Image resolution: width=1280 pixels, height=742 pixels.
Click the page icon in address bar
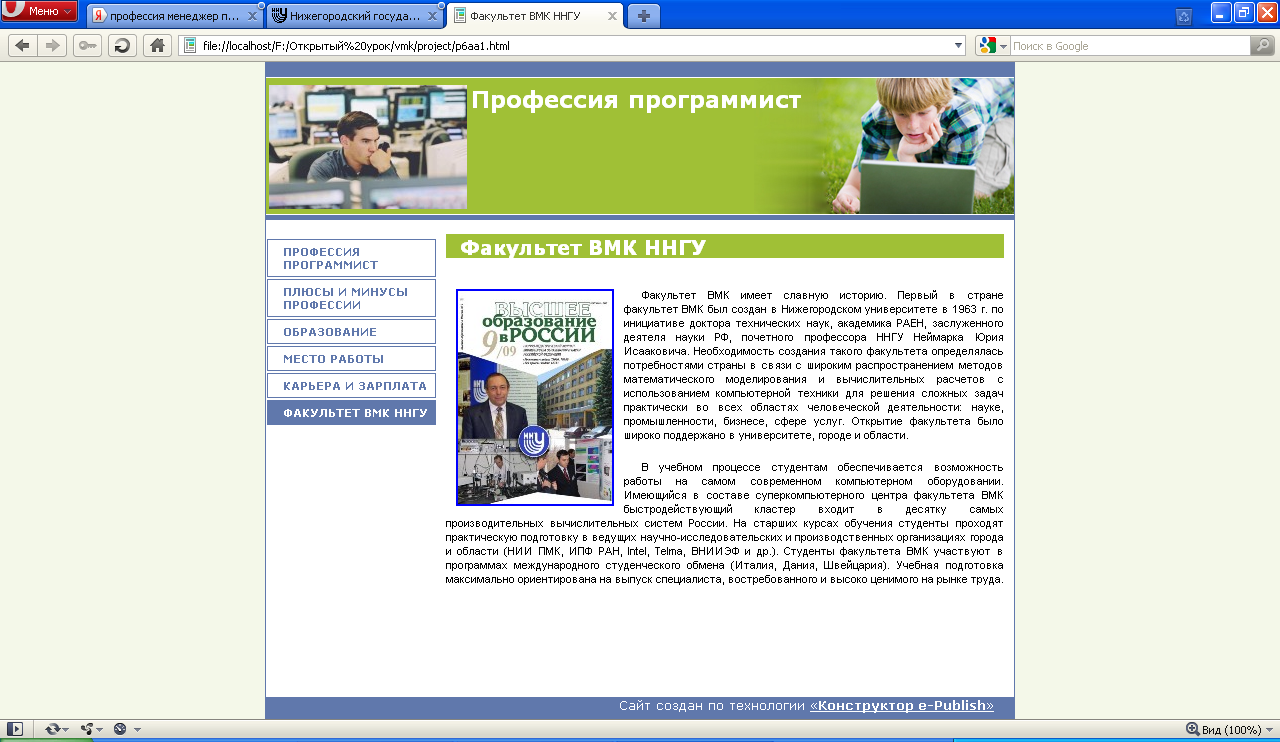pyautogui.click(x=190, y=46)
